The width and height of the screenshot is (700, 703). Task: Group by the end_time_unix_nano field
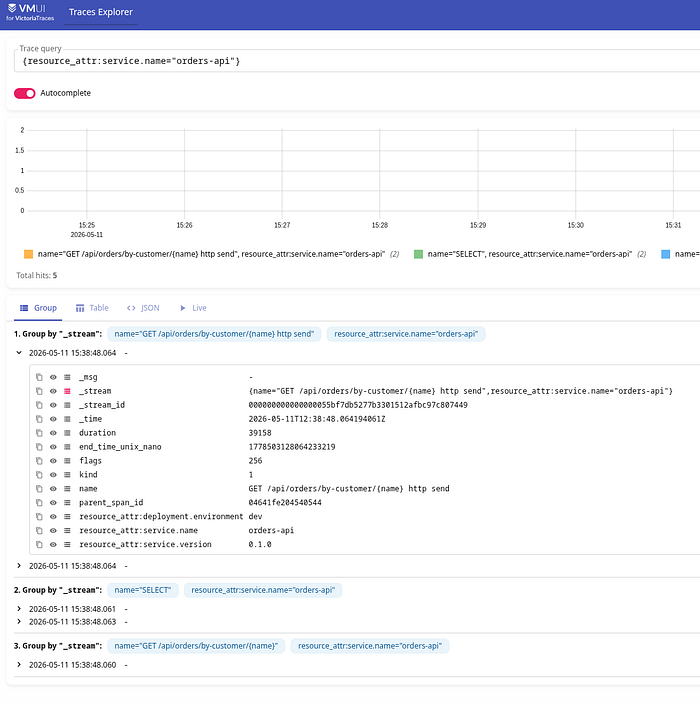(x=67, y=447)
